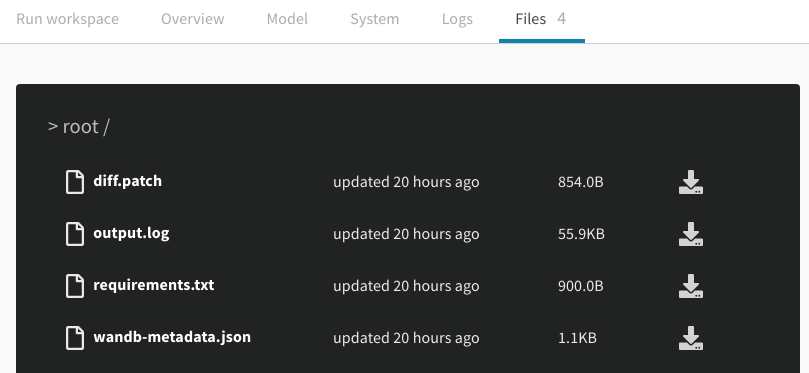The image size is (809, 373).
Task: Click the file icon beside diff.patch
Action: pyautogui.click(x=75, y=182)
